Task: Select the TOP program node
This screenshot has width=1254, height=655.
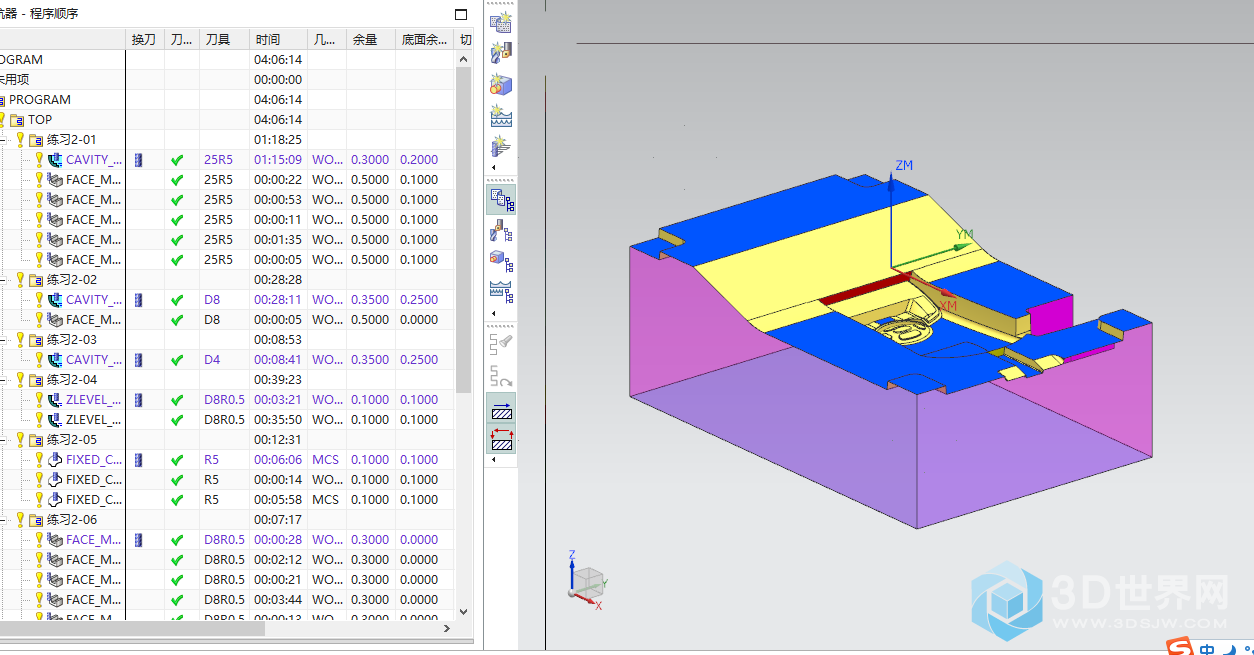Action: [x=40, y=119]
